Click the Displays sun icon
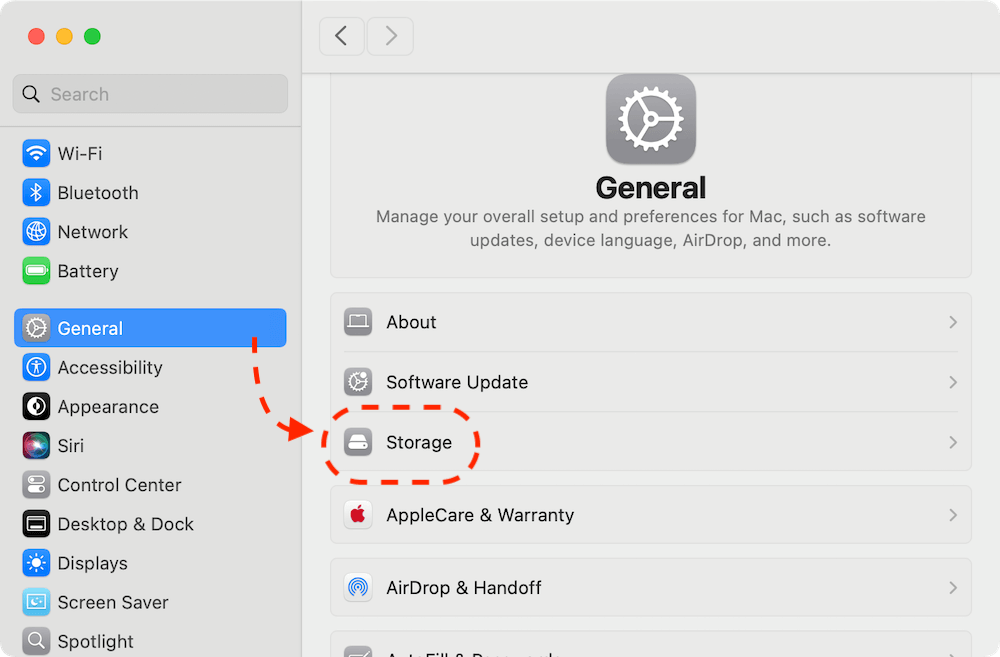The image size is (1000, 657). coord(36,563)
